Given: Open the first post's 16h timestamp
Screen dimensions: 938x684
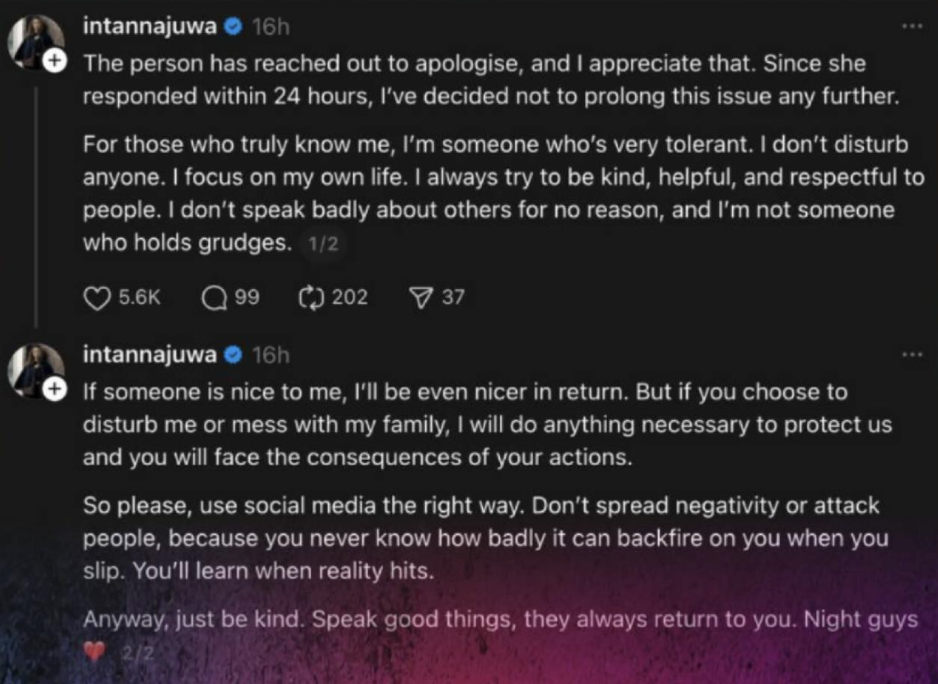Looking at the screenshot, I should 270,27.
